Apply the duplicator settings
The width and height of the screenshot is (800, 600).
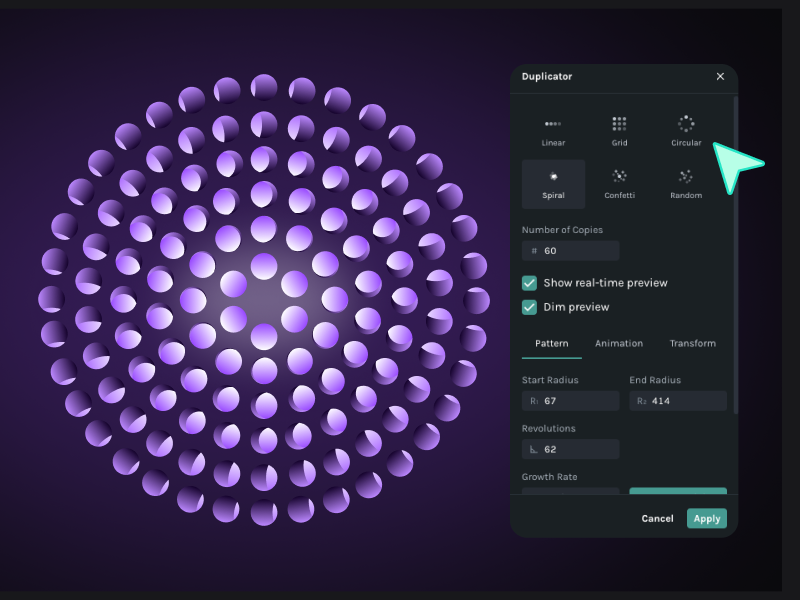pyautogui.click(x=706, y=518)
